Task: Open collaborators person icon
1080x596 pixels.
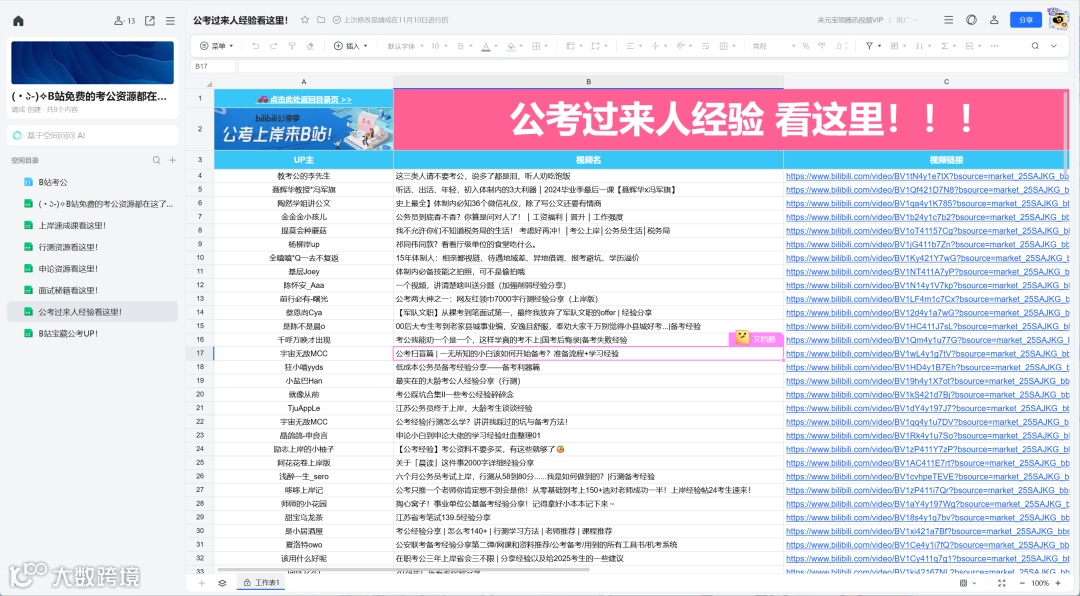Action: click(x=994, y=20)
